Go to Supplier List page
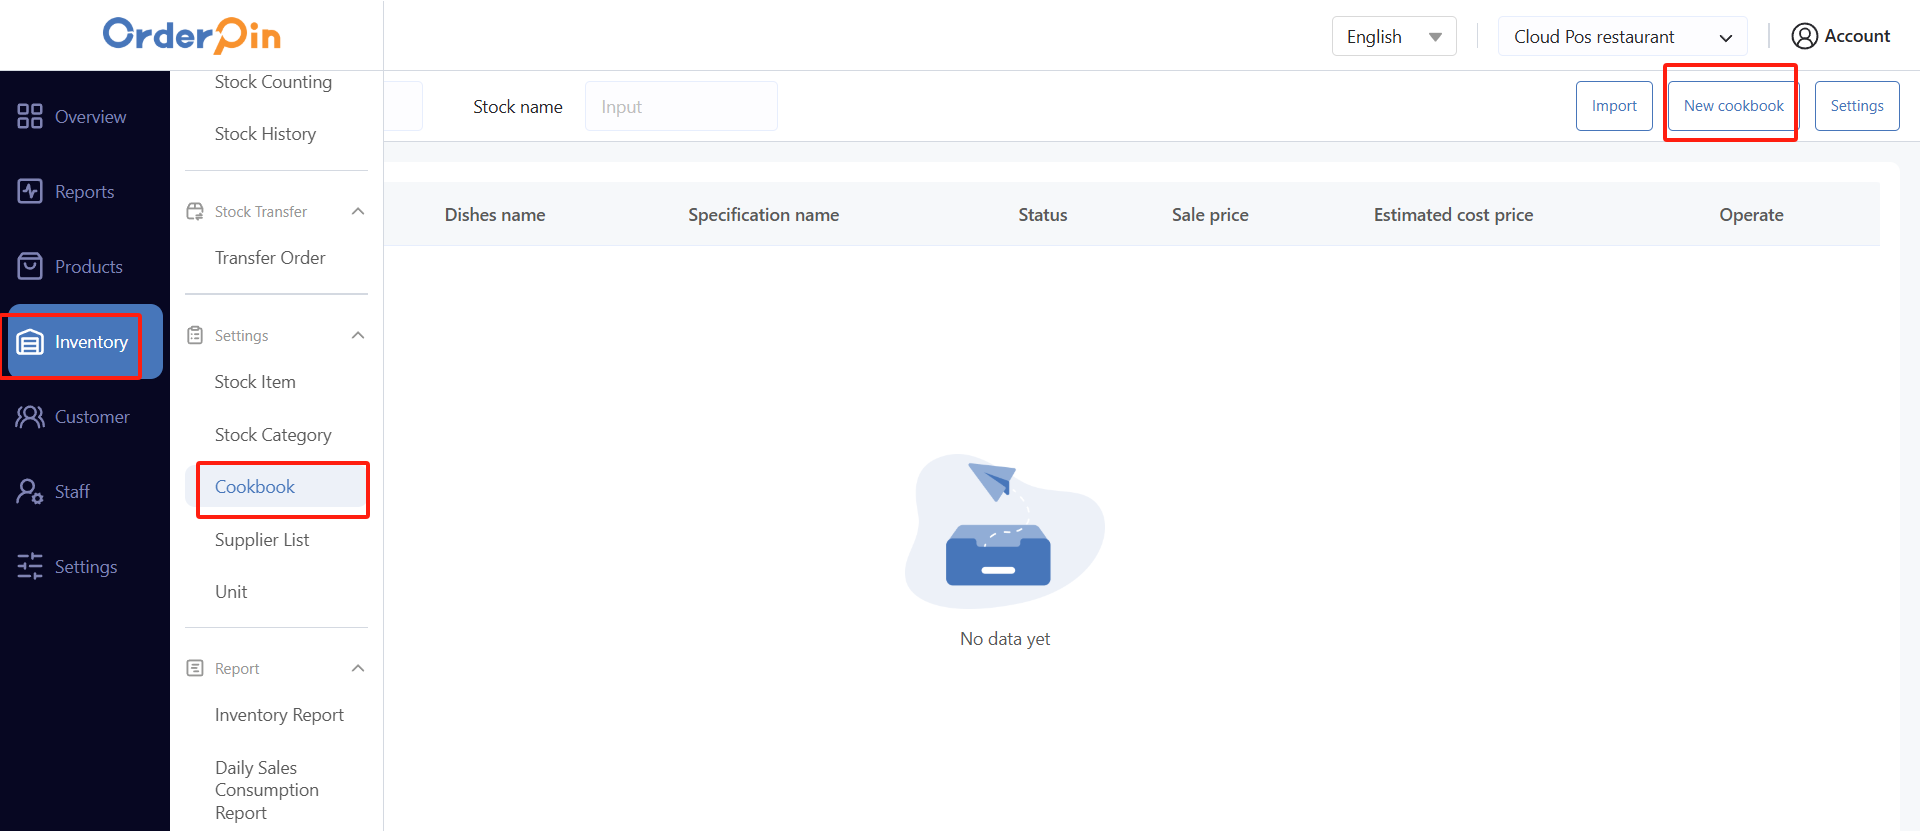Image resolution: width=1920 pixels, height=831 pixels. pos(262,540)
